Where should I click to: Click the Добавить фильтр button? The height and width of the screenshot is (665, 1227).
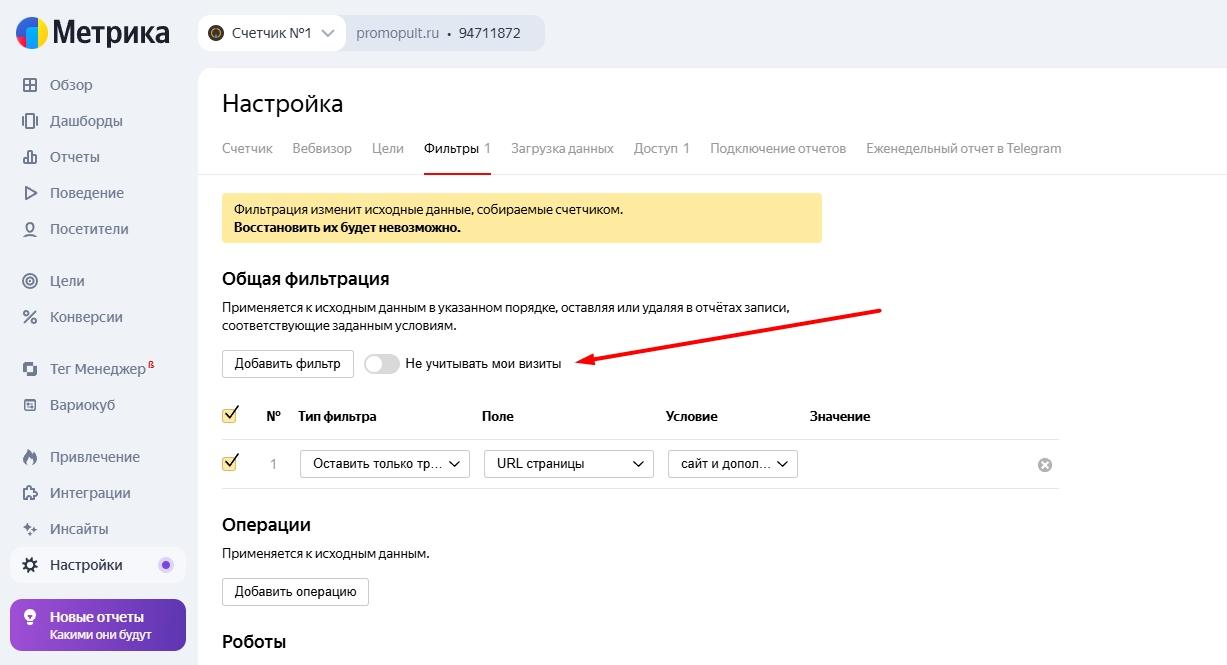point(287,364)
